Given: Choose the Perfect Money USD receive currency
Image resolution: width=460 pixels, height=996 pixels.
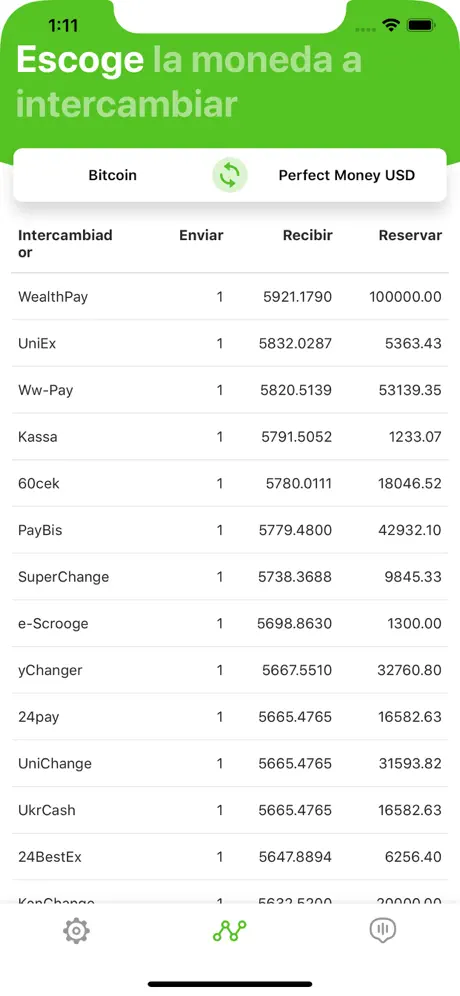Looking at the screenshot, I should 347,175.
